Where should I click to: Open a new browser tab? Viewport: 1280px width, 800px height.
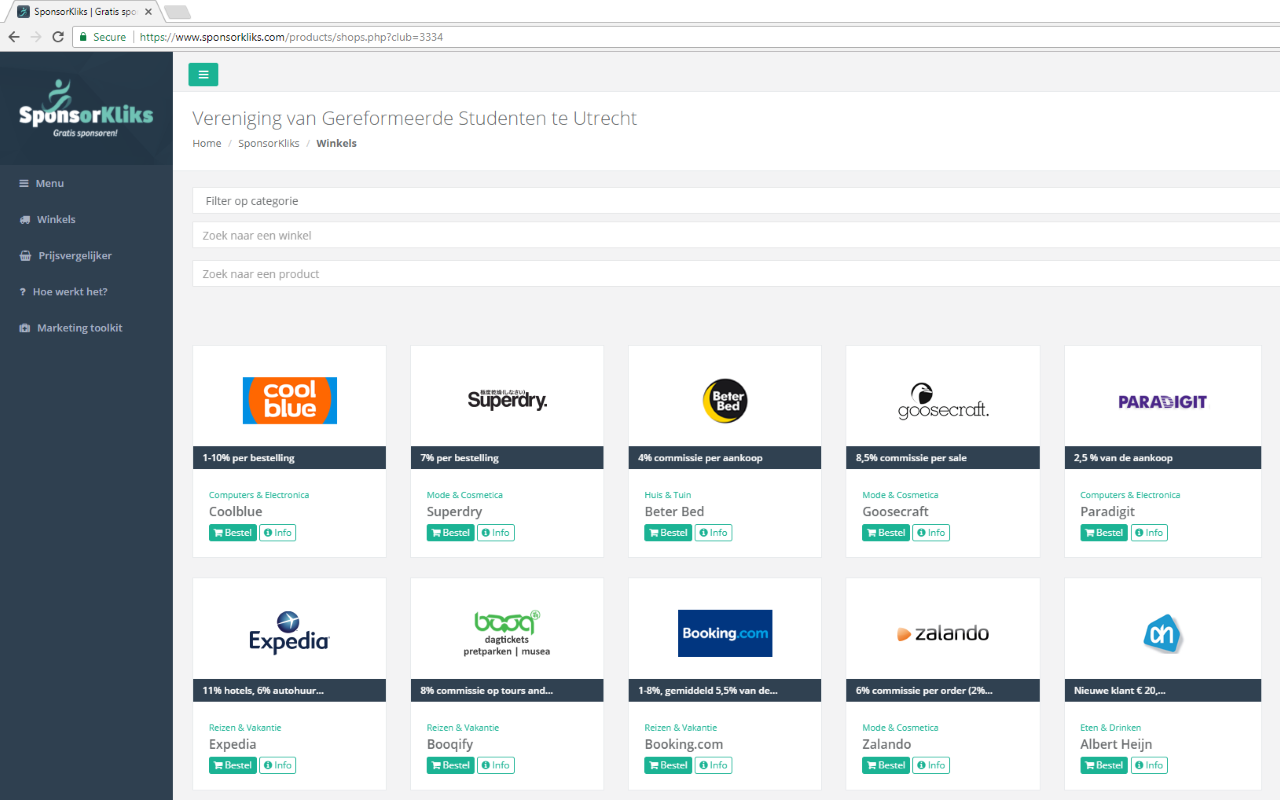coord(177,12)
